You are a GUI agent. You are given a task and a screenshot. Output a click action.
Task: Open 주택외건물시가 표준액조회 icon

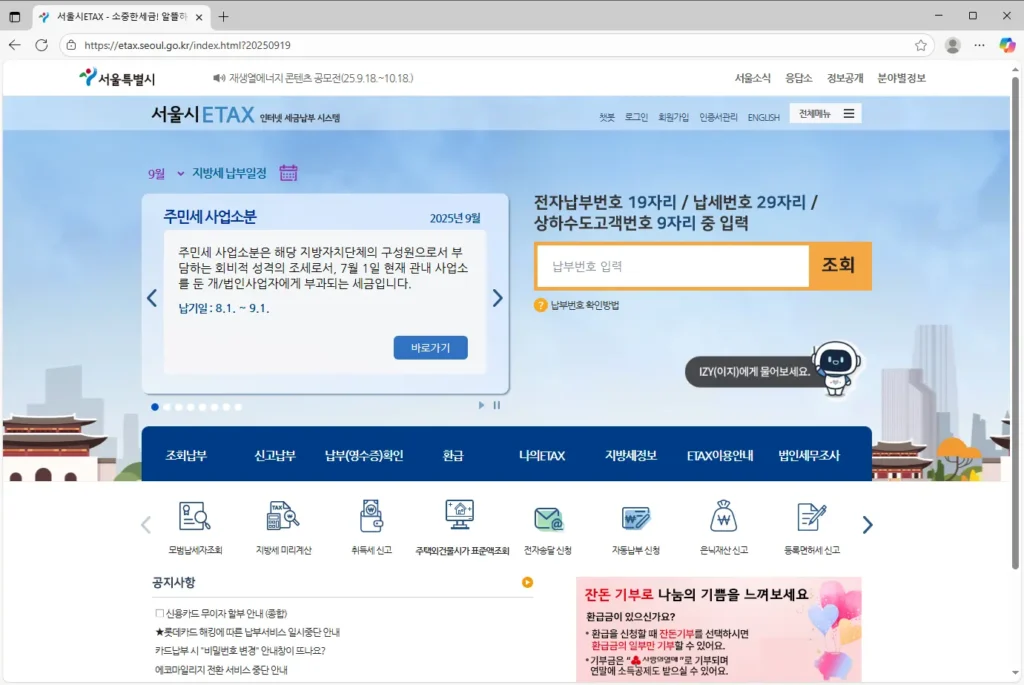459,517
